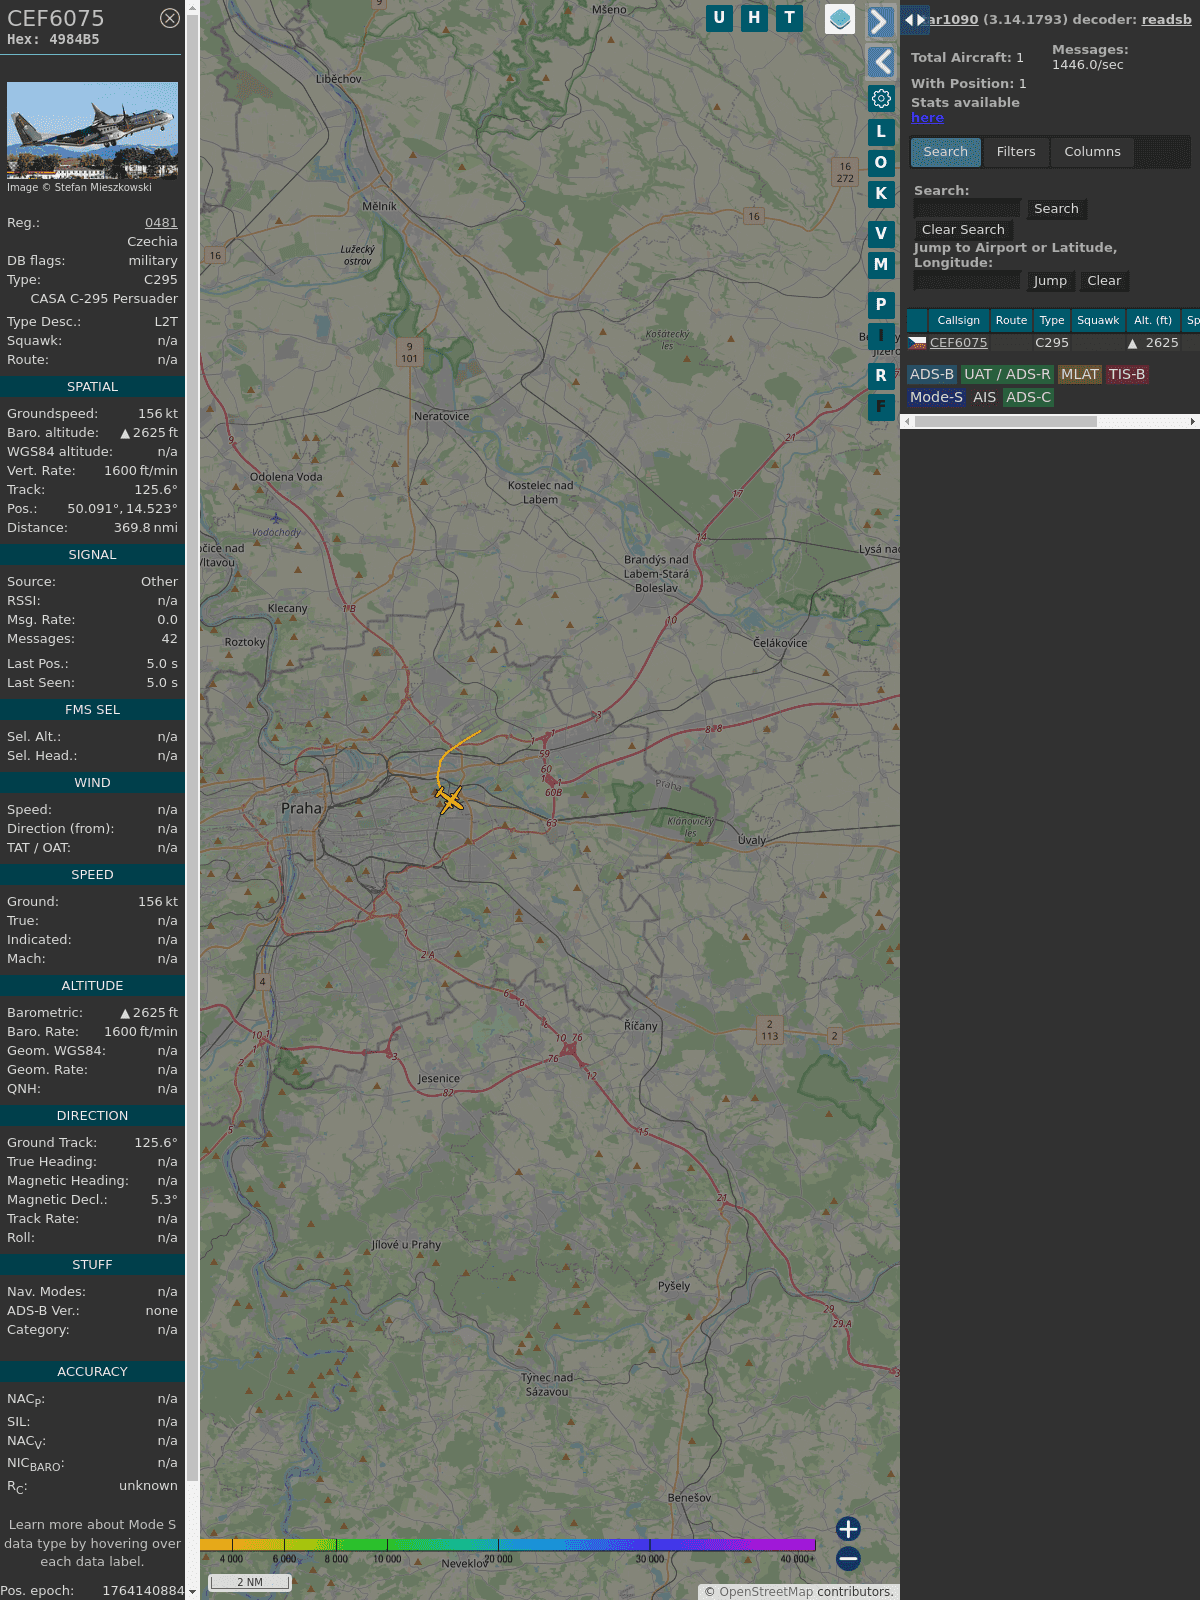Viewport: 1200px width, 1600px height.
Task: Open the Stats available here link
Action: click(927, 117)
